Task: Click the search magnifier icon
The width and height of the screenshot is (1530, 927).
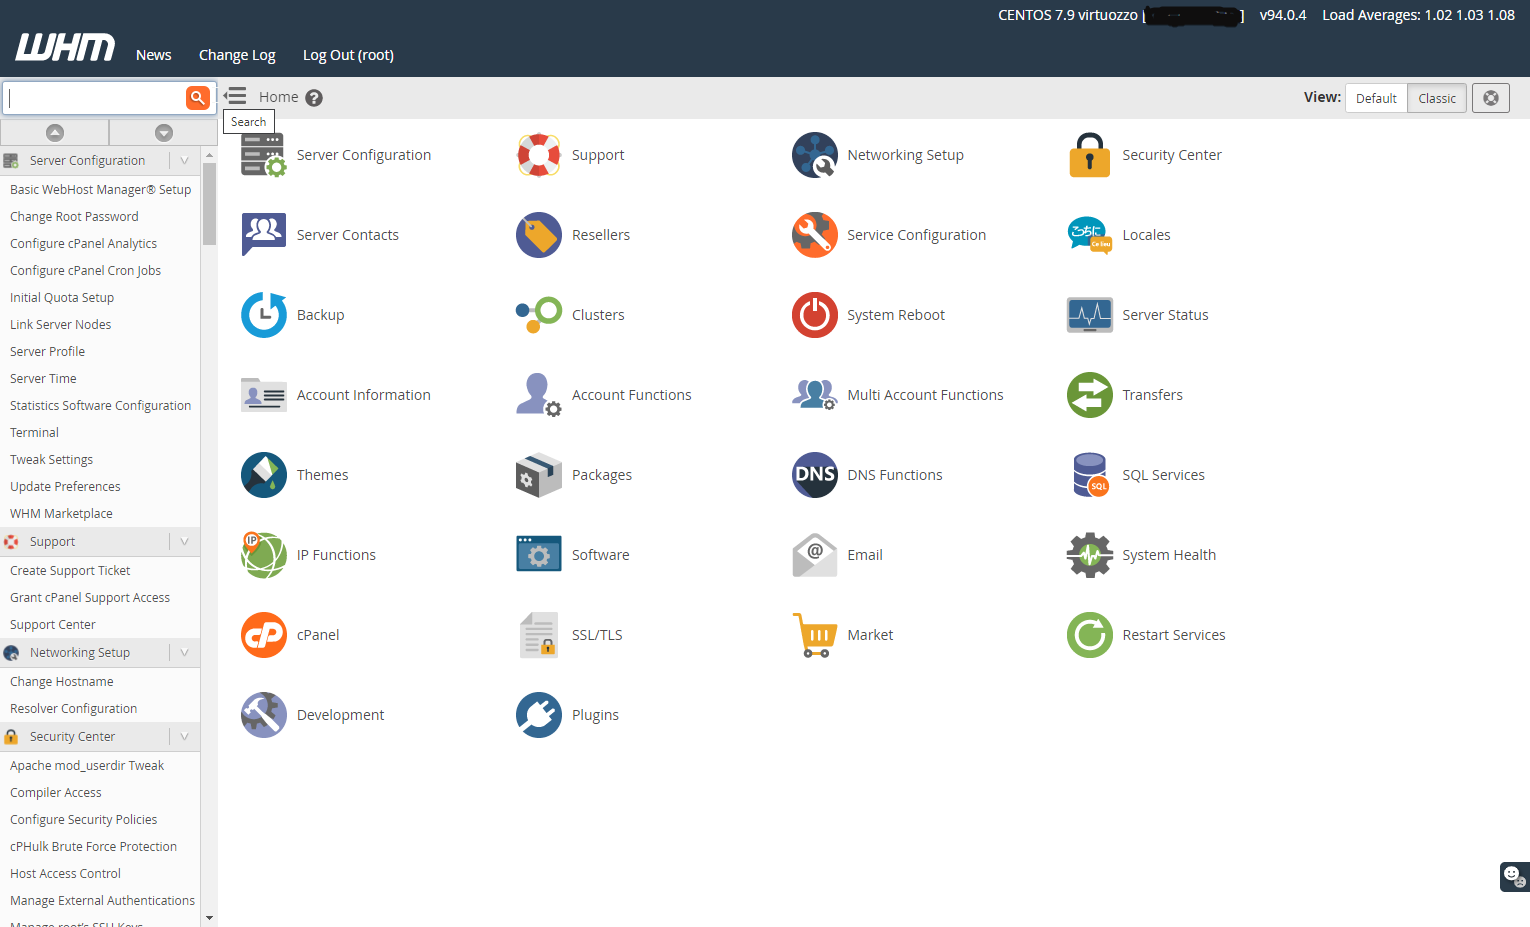Action: [x=197, y=97]
